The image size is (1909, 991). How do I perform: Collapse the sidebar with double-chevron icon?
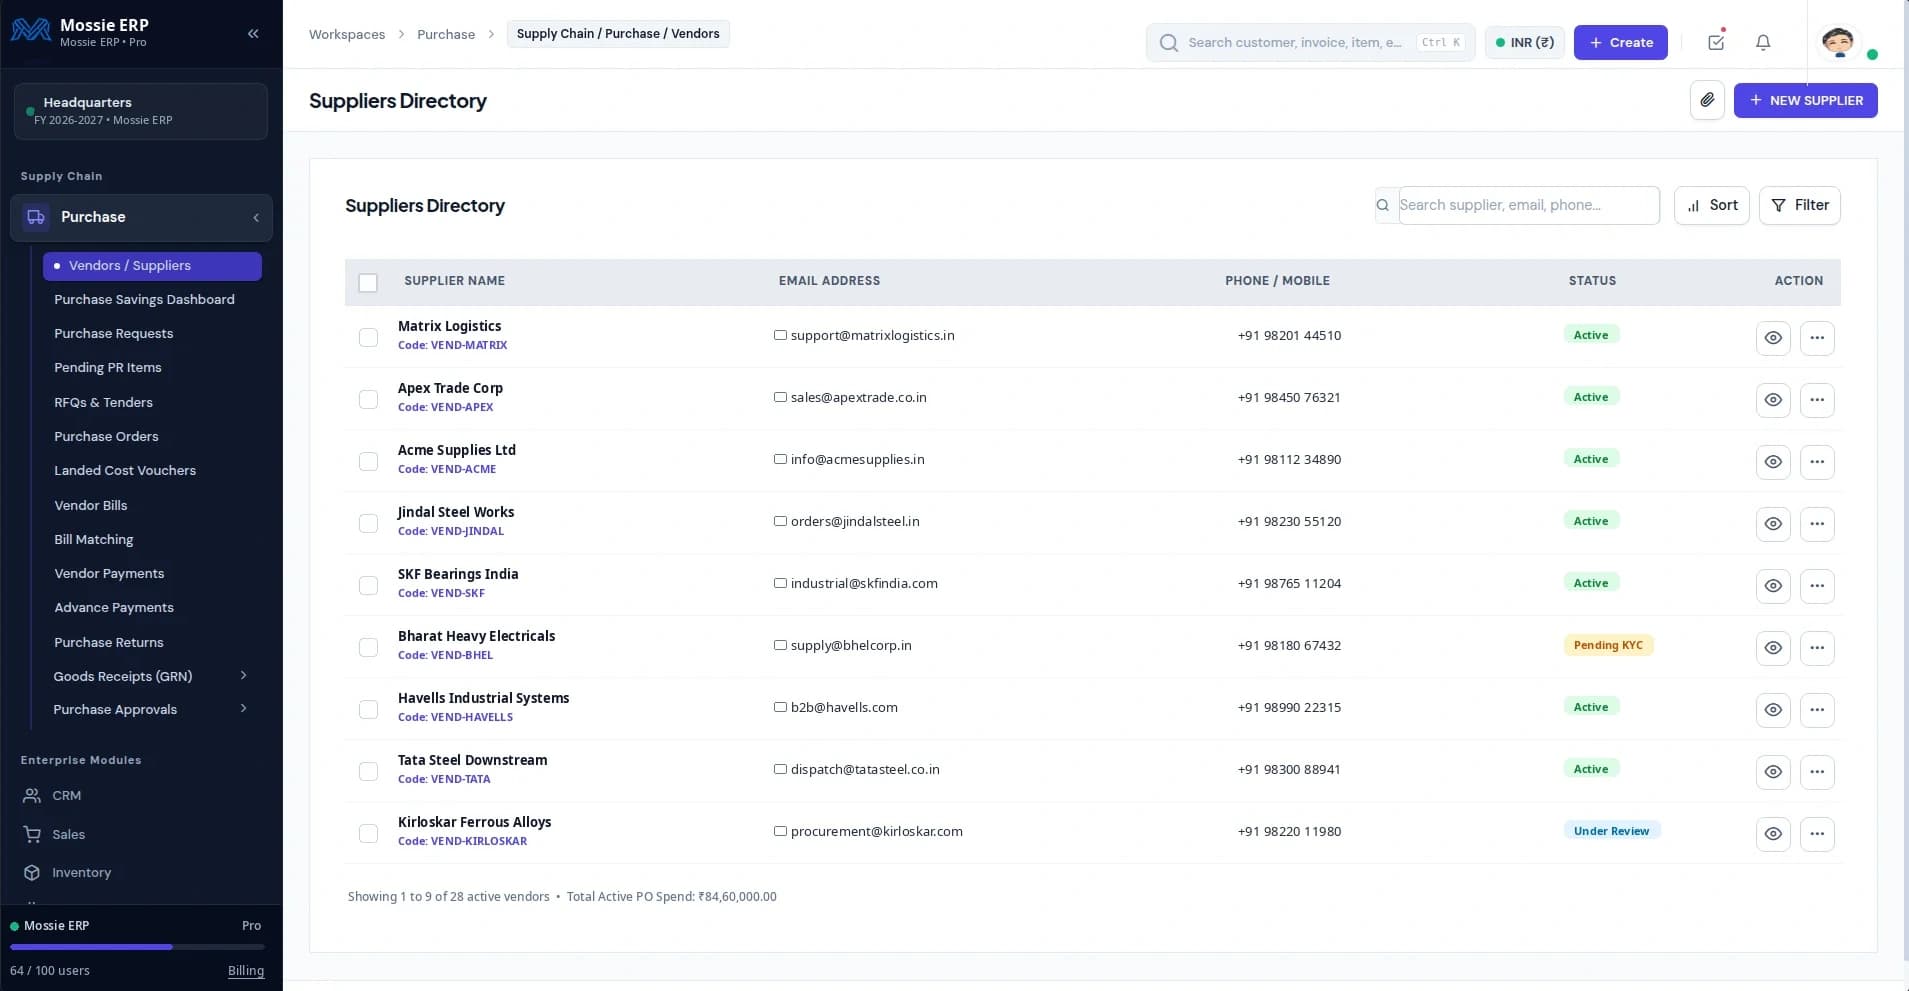253,34
